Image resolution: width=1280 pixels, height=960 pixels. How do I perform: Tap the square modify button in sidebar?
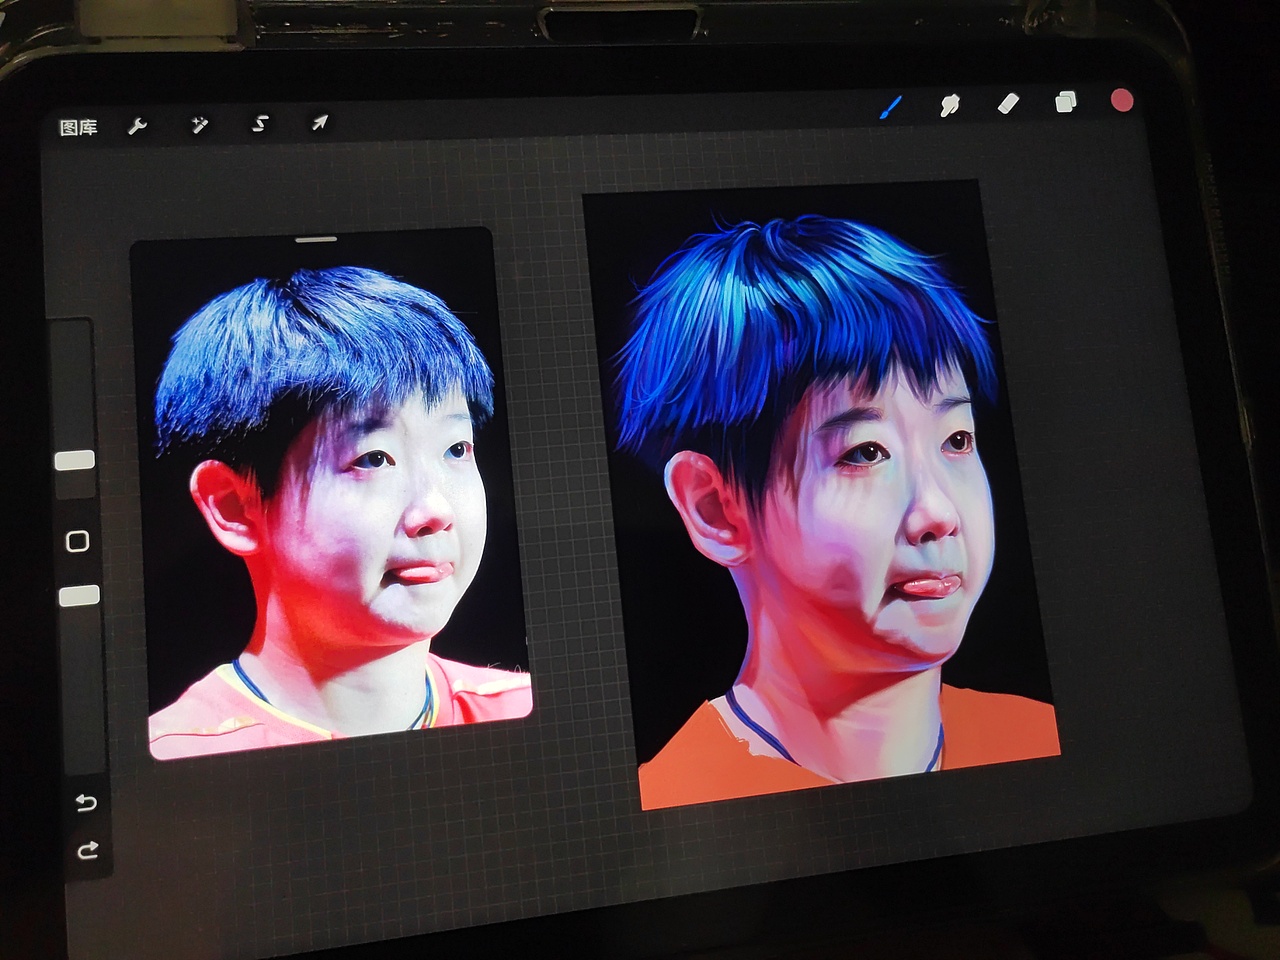[x=77, y=541]
